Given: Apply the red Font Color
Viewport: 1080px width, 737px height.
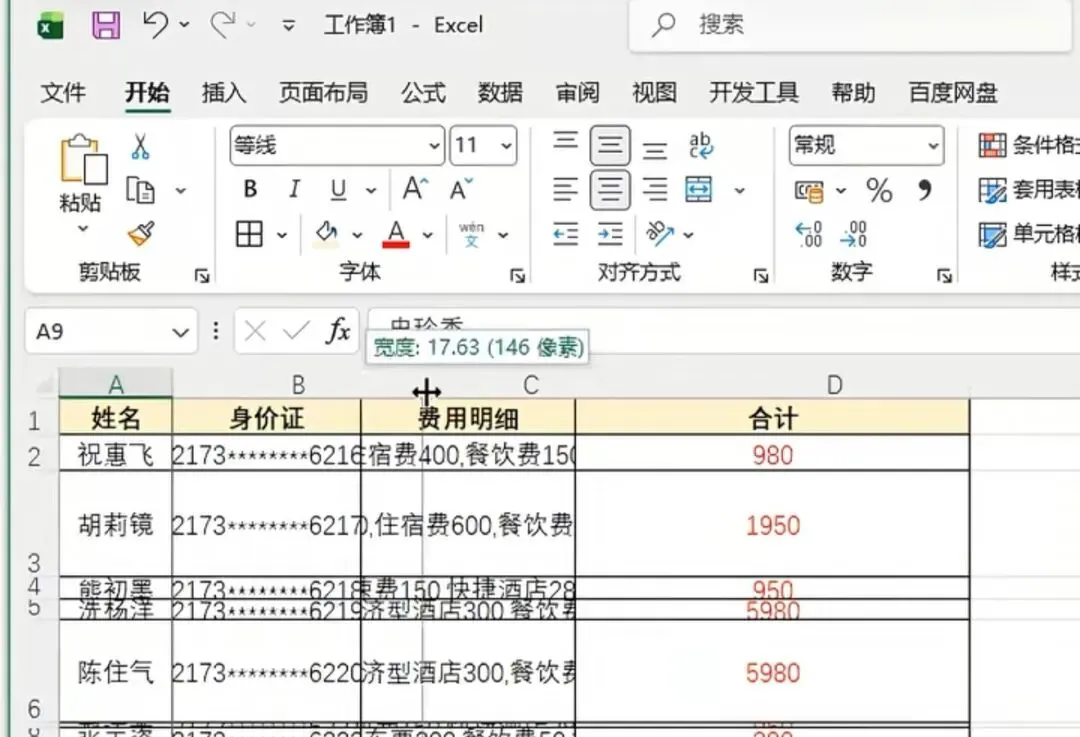Looking at the screenshot, I should coord(396,234).
